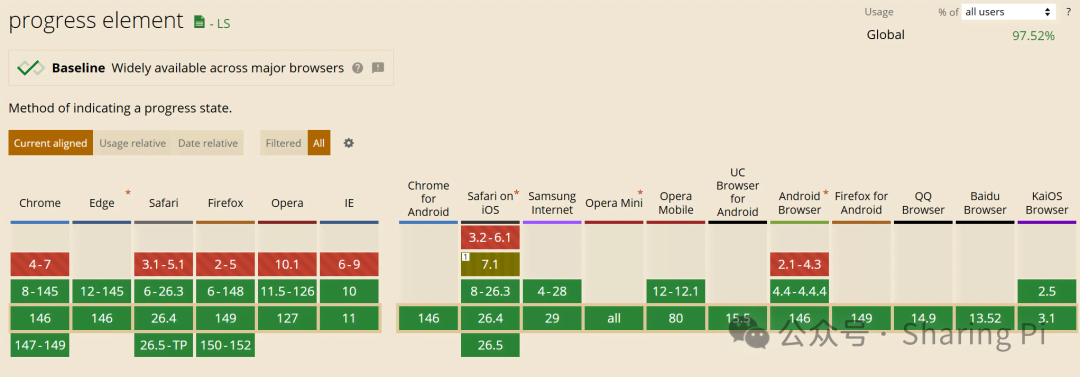Viewport: 1080px width, 377px height.
Task: Click the usage help question mark
Action: point(1068,12)
